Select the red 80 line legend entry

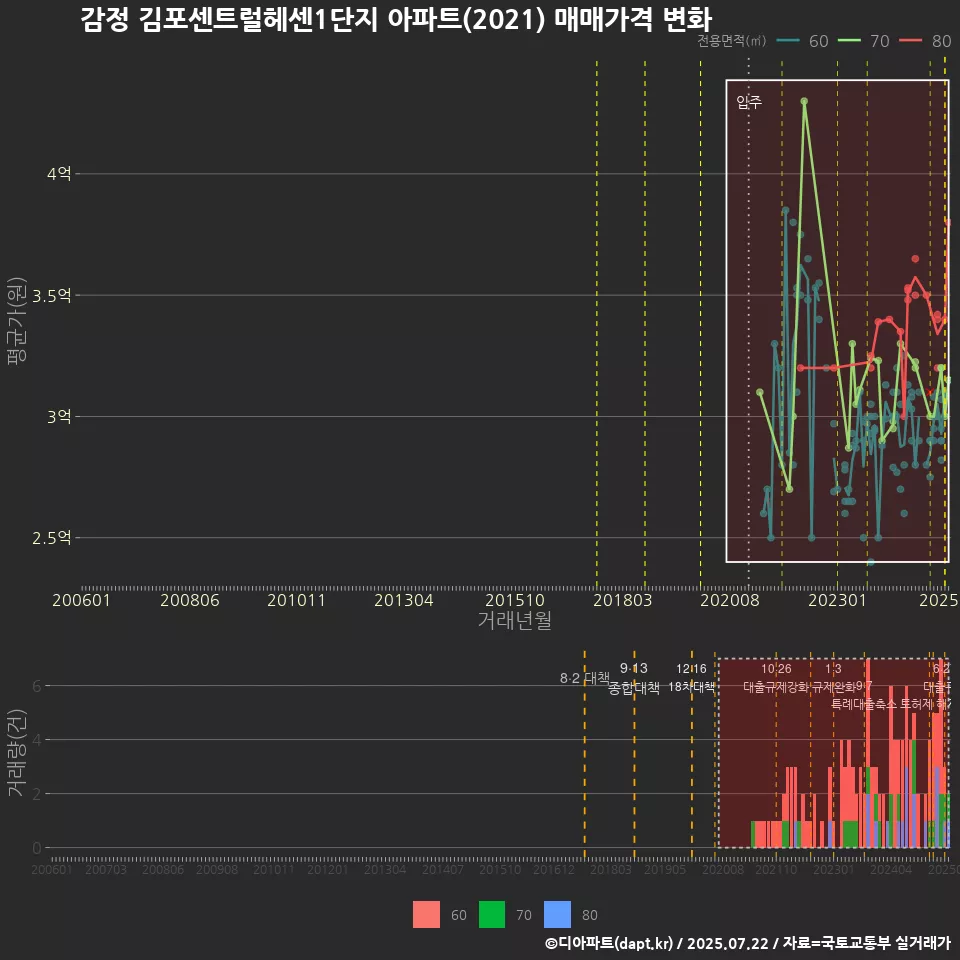925,41
